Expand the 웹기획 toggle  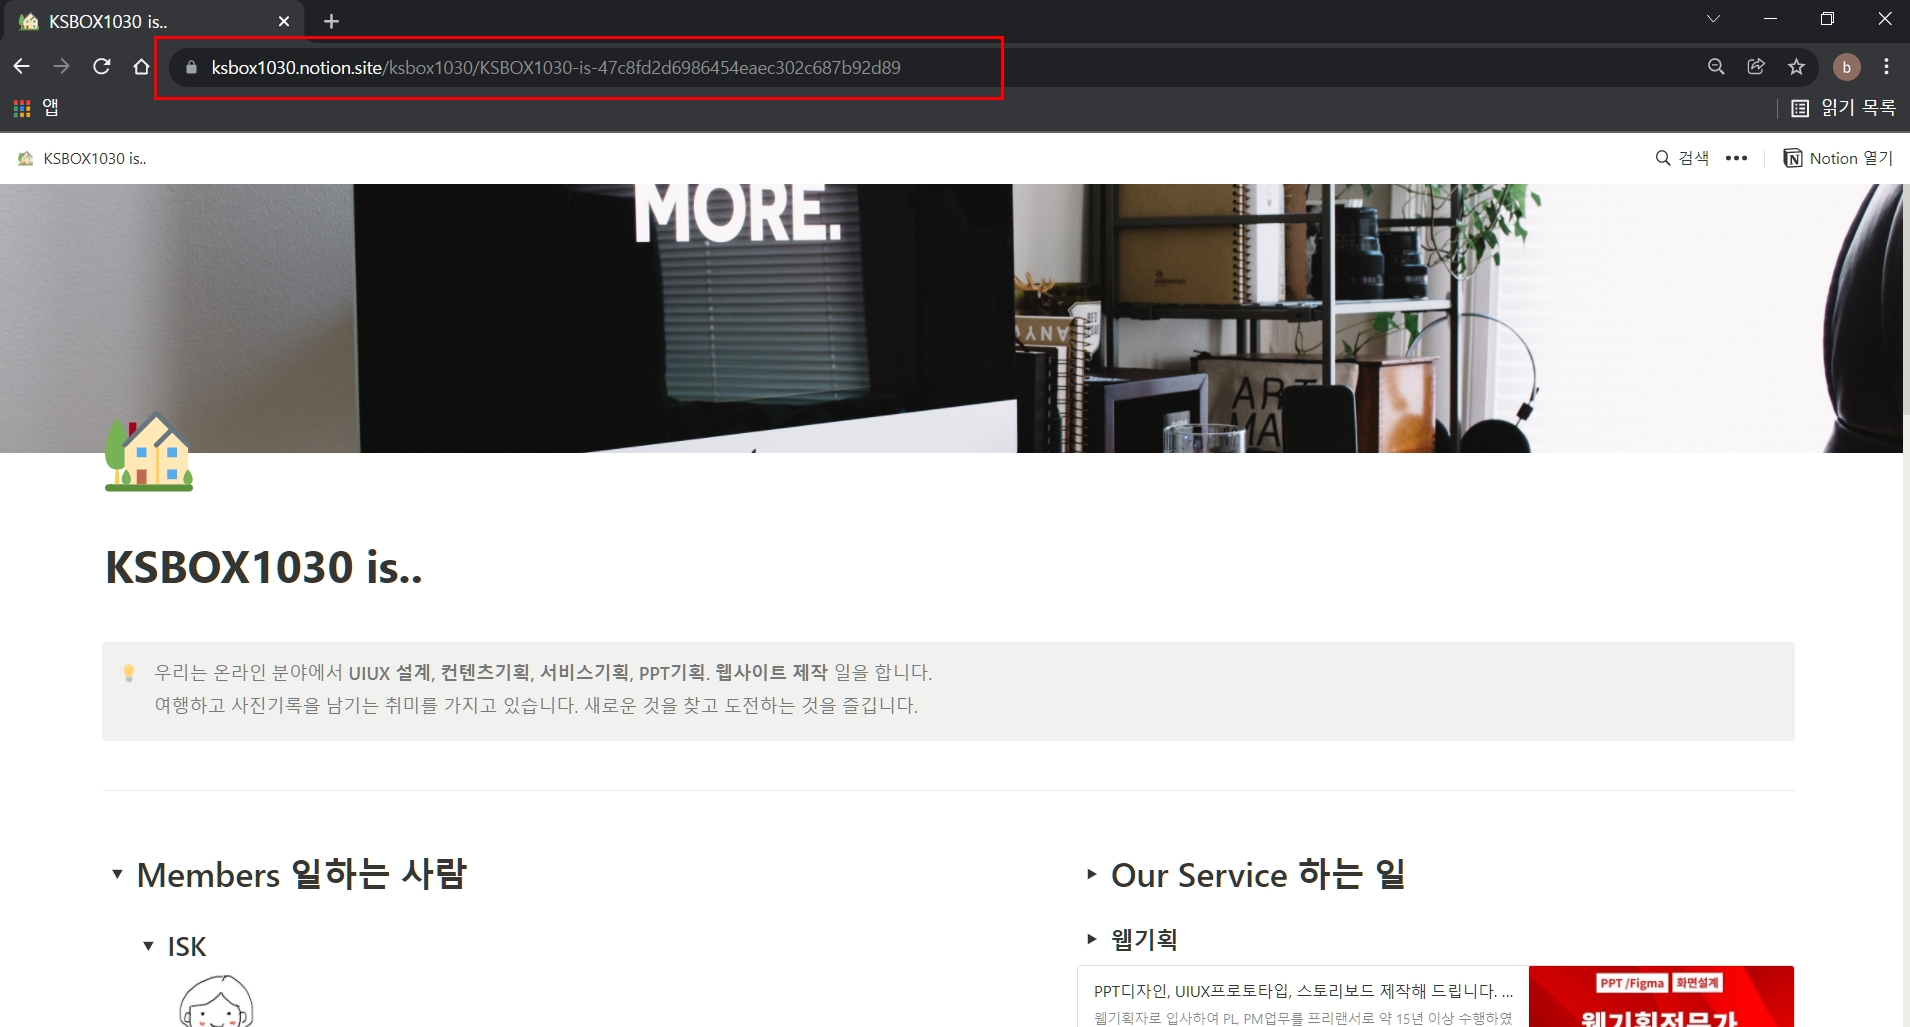[x=1092, y=939]
